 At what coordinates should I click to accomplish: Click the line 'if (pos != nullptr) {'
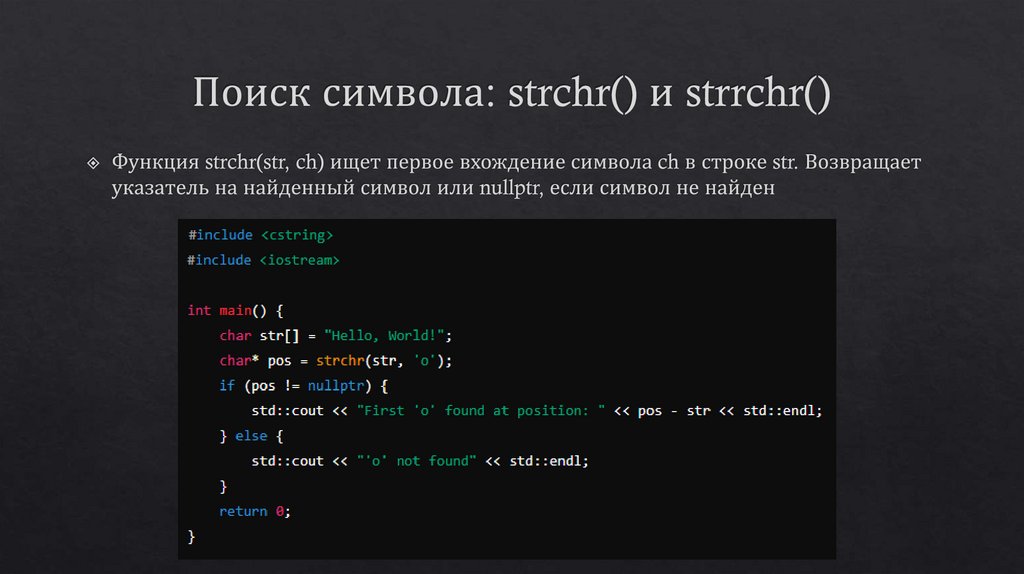[x=304, y=386]
